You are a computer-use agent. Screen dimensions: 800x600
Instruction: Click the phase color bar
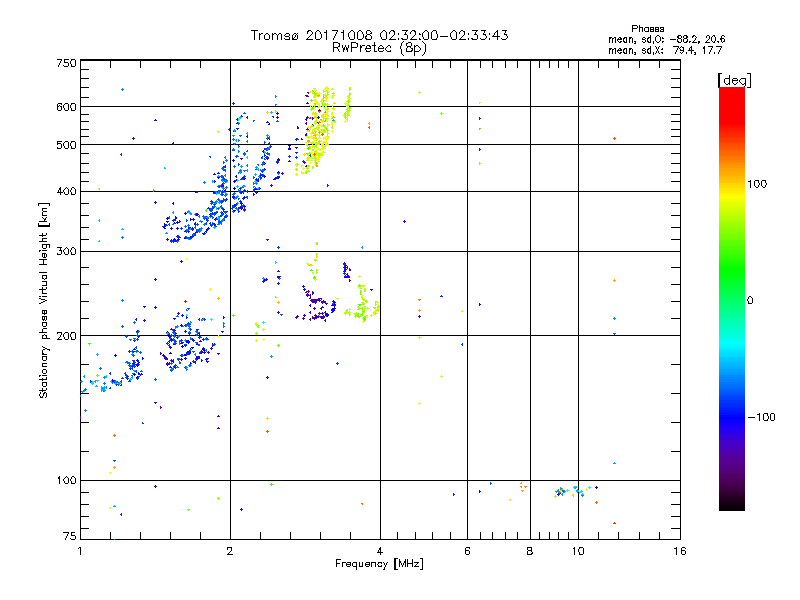click(x=732, y=298)
